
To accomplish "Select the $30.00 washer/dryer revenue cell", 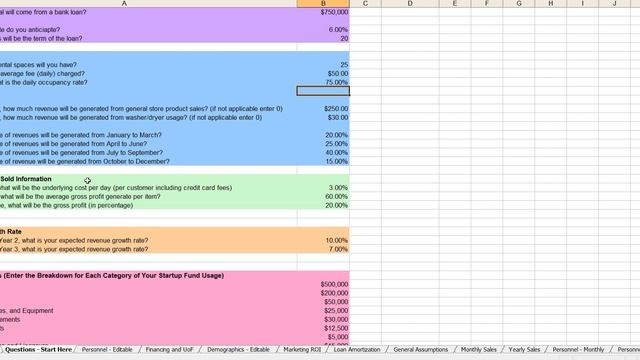I will [x=323, y=118].
